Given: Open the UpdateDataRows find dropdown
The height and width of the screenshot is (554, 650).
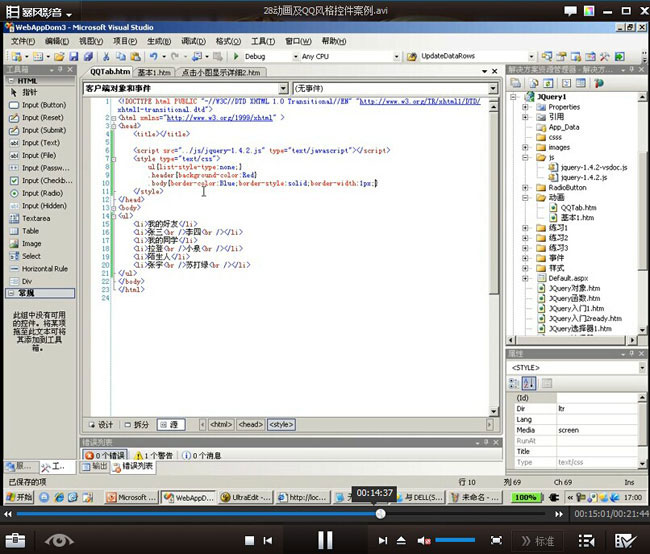Looking at the screenshot, I should (x=531, y=56).
